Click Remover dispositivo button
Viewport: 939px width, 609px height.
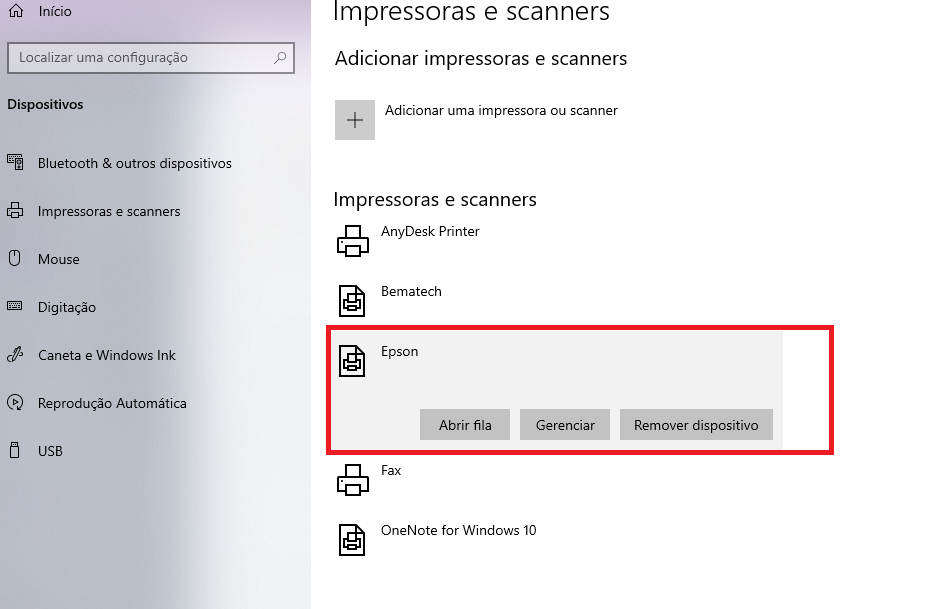[696, 425]
